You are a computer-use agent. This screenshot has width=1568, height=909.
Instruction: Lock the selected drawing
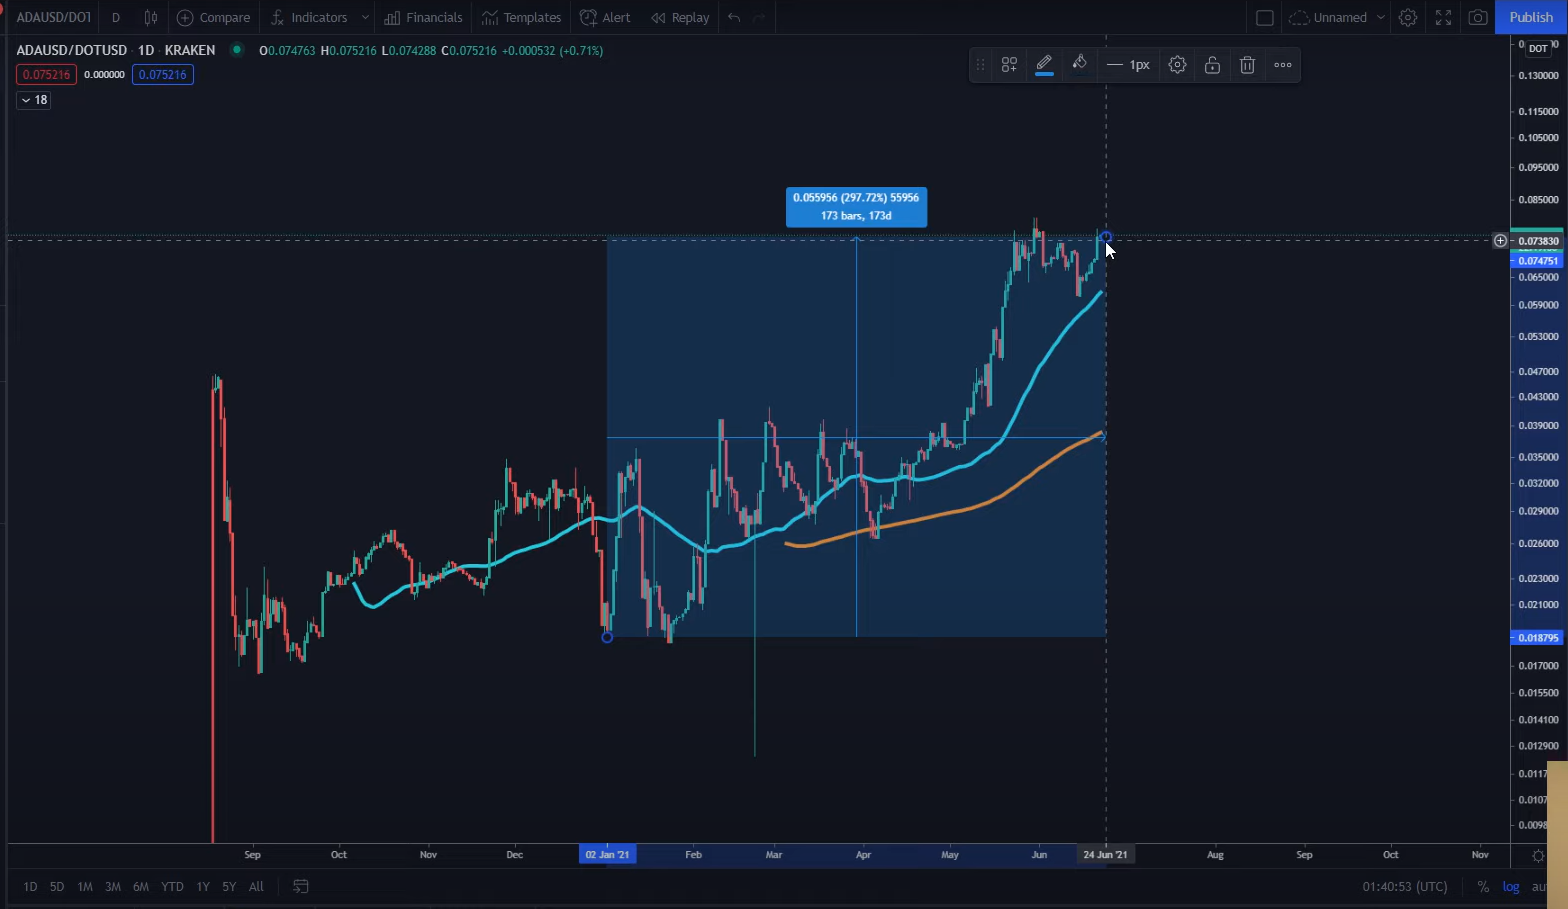pos(1212,65)
